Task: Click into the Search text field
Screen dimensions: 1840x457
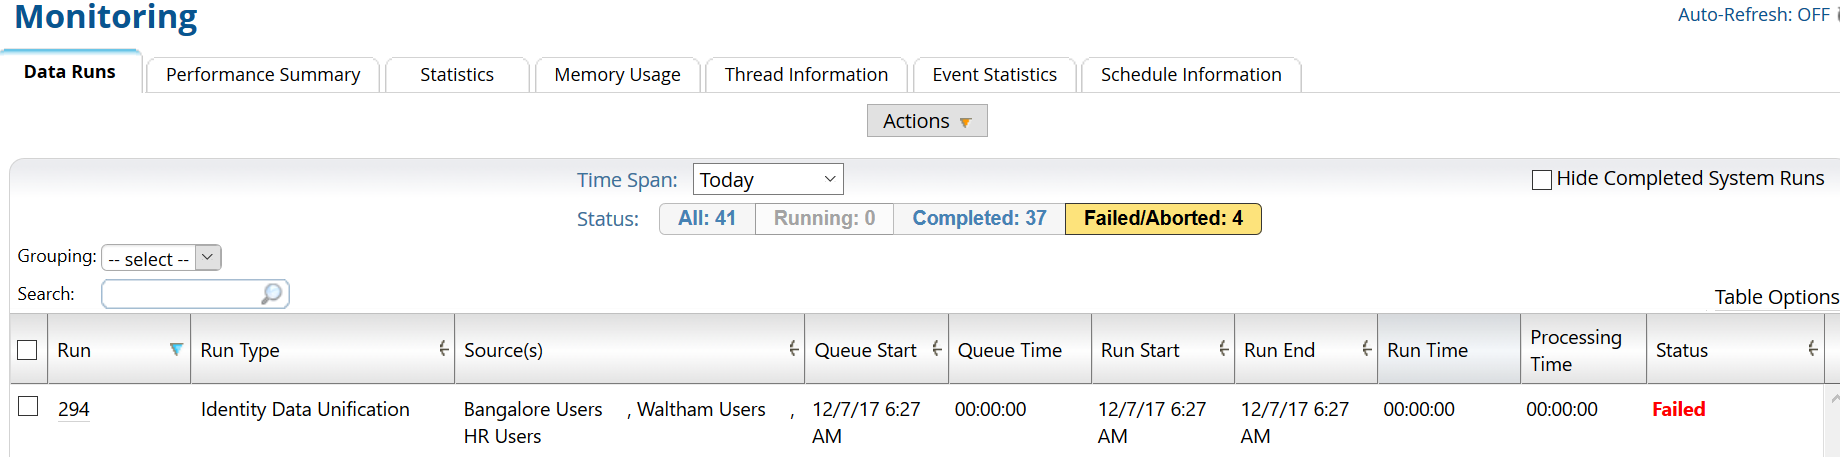Action: (180, 294)
